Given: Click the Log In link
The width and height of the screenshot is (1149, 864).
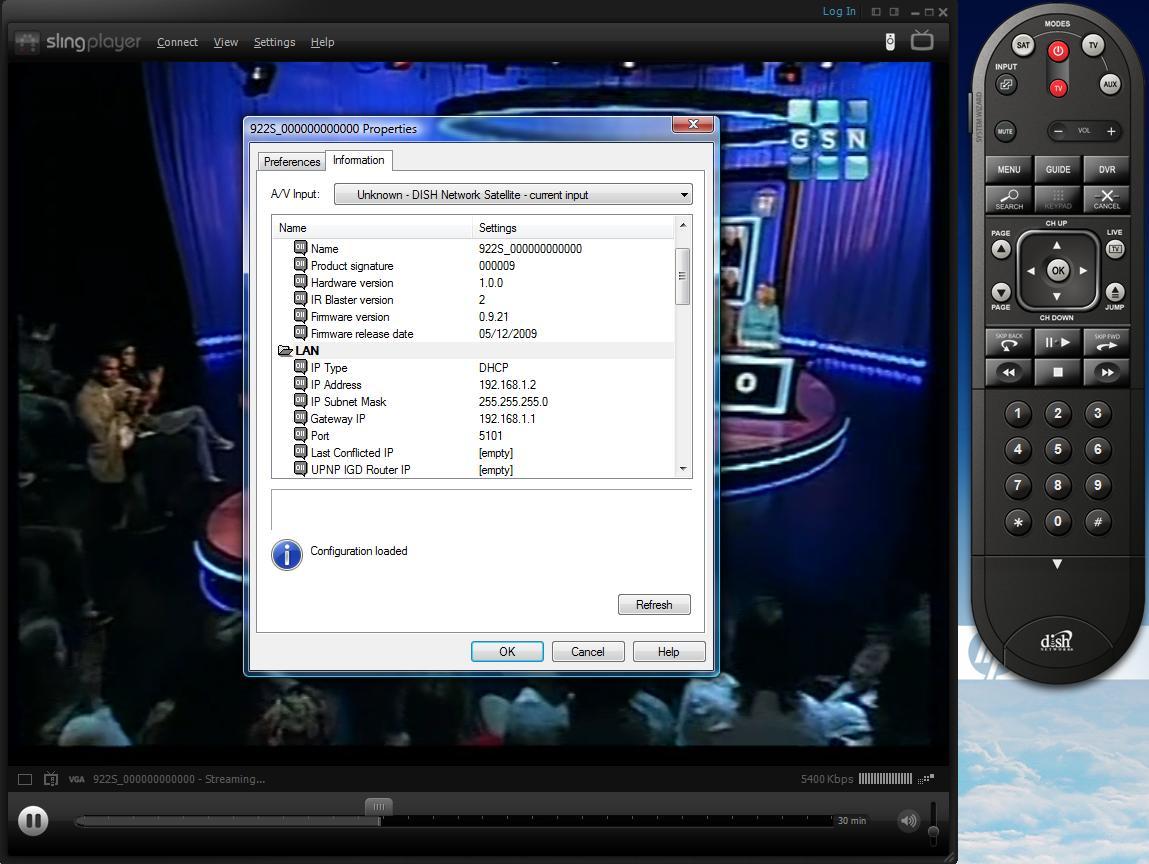Looking at the screenshot, I should 839,11.
